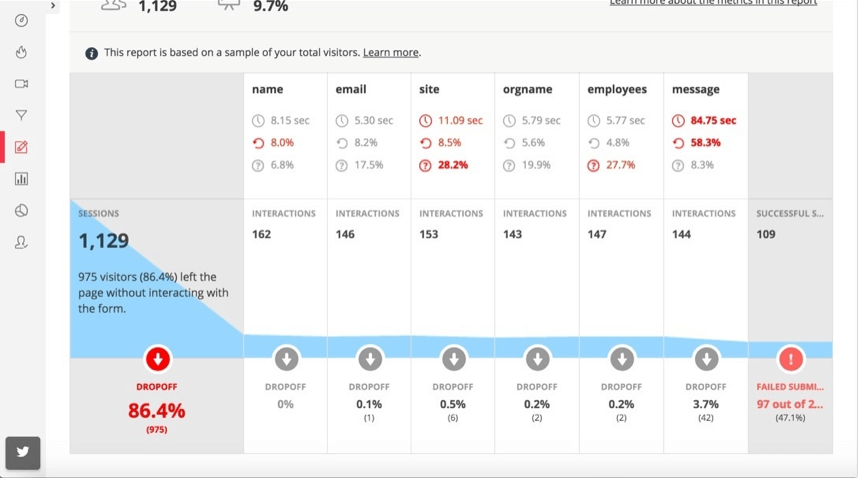
Task: Select the email column header
Action: pyautogui.click(x=351, y=89)
